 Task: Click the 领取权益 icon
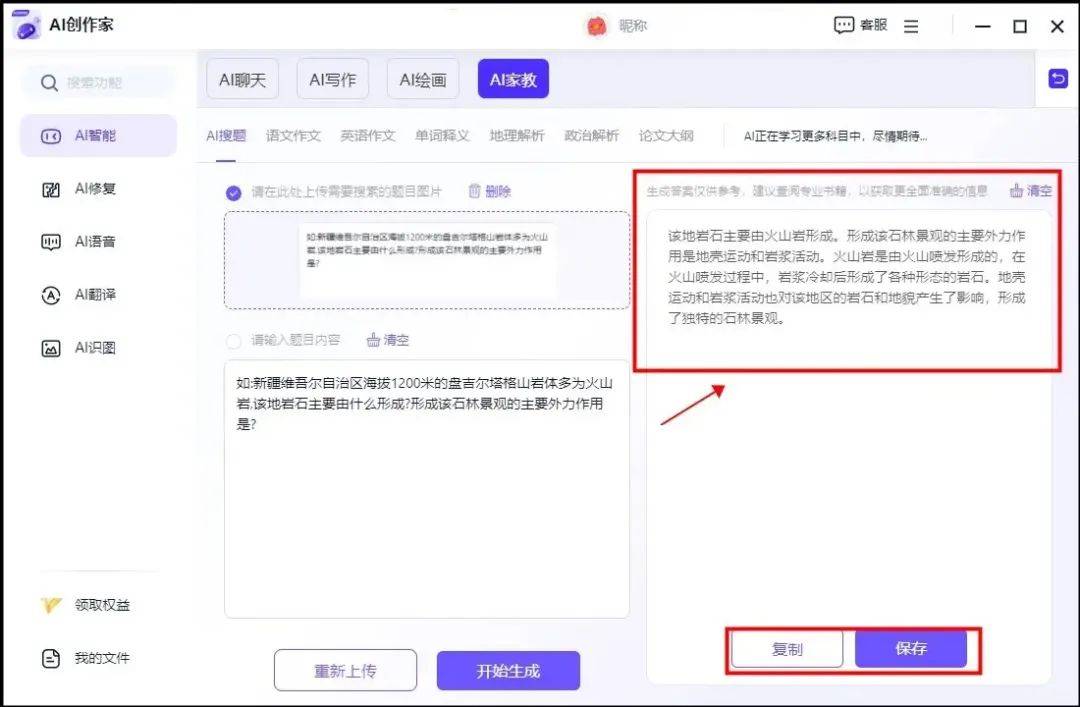point(51,605)
